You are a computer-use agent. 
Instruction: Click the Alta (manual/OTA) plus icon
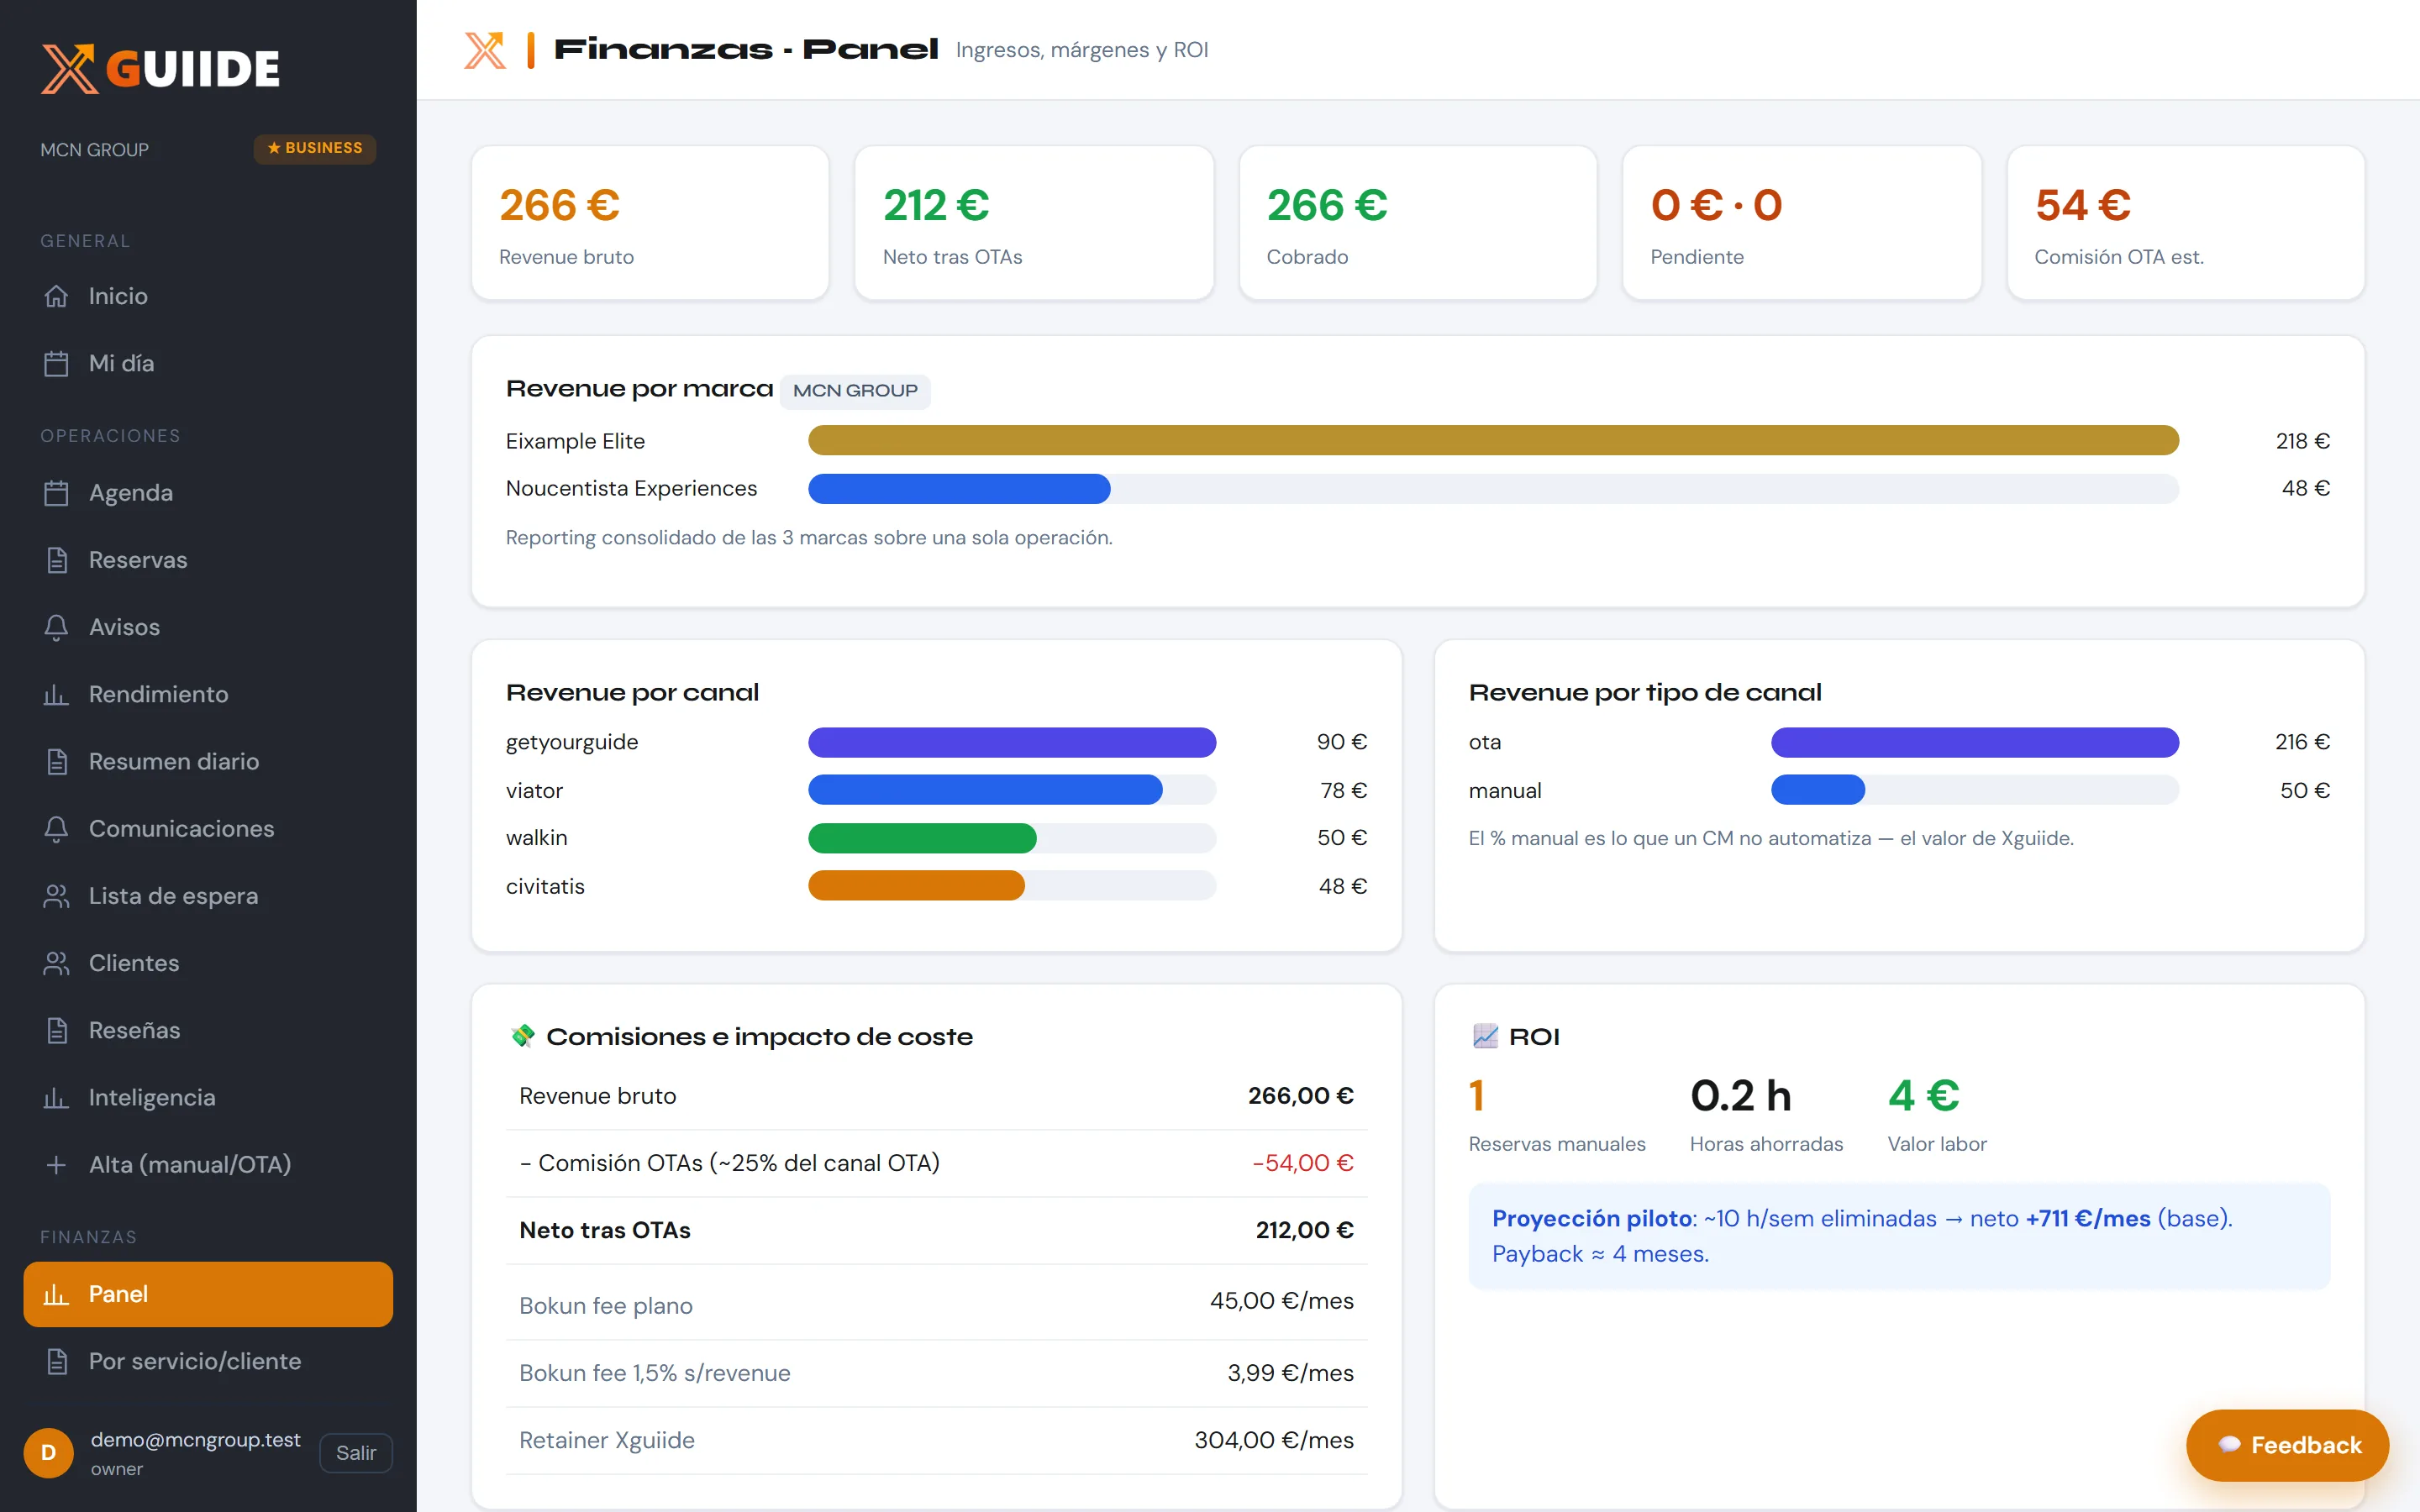[x=56, y=1164]
